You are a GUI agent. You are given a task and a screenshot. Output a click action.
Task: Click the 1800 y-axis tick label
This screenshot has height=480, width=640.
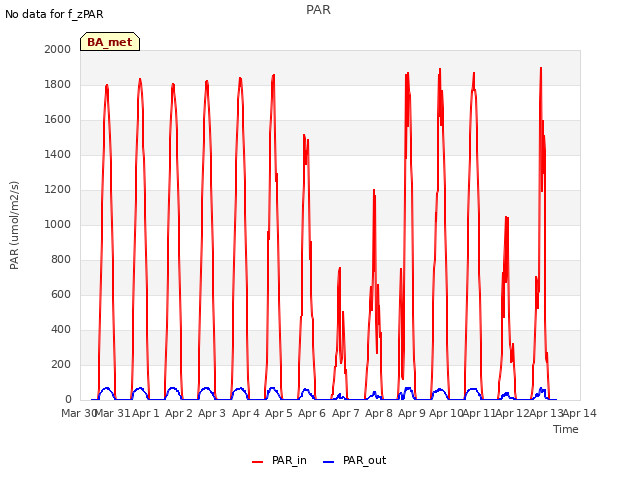tap(58, 84)
